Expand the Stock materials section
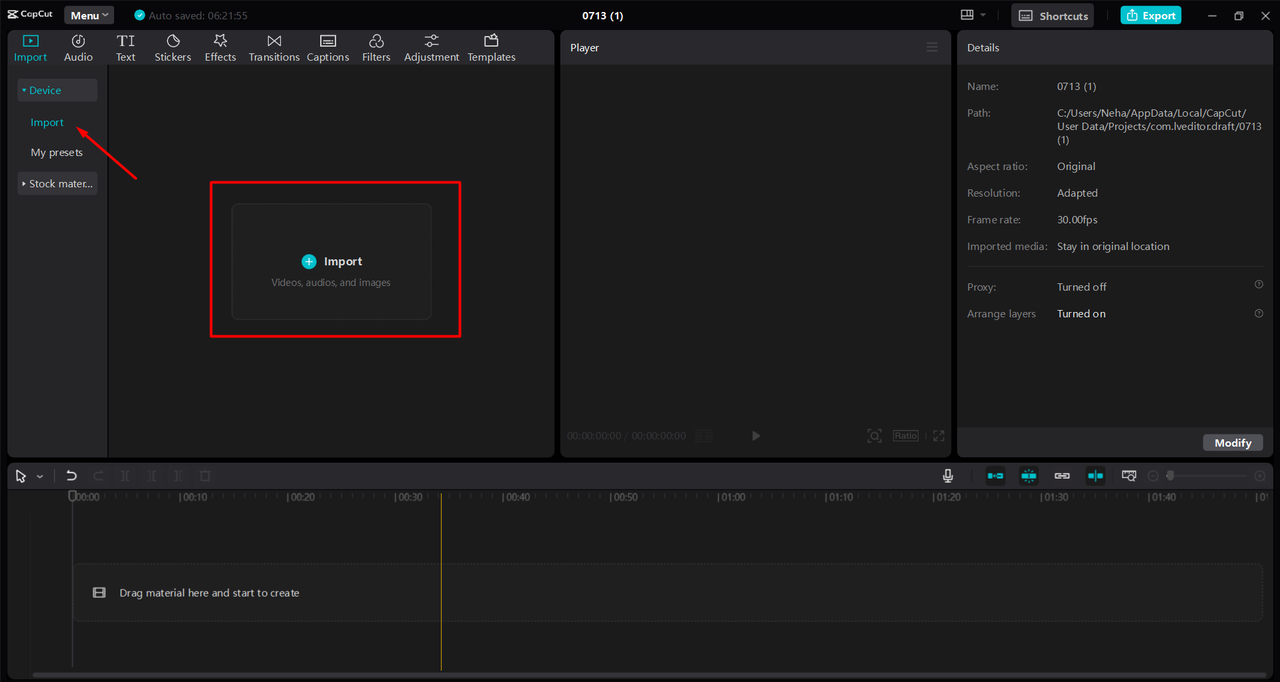1280x682 pixels. click(57, 183)
